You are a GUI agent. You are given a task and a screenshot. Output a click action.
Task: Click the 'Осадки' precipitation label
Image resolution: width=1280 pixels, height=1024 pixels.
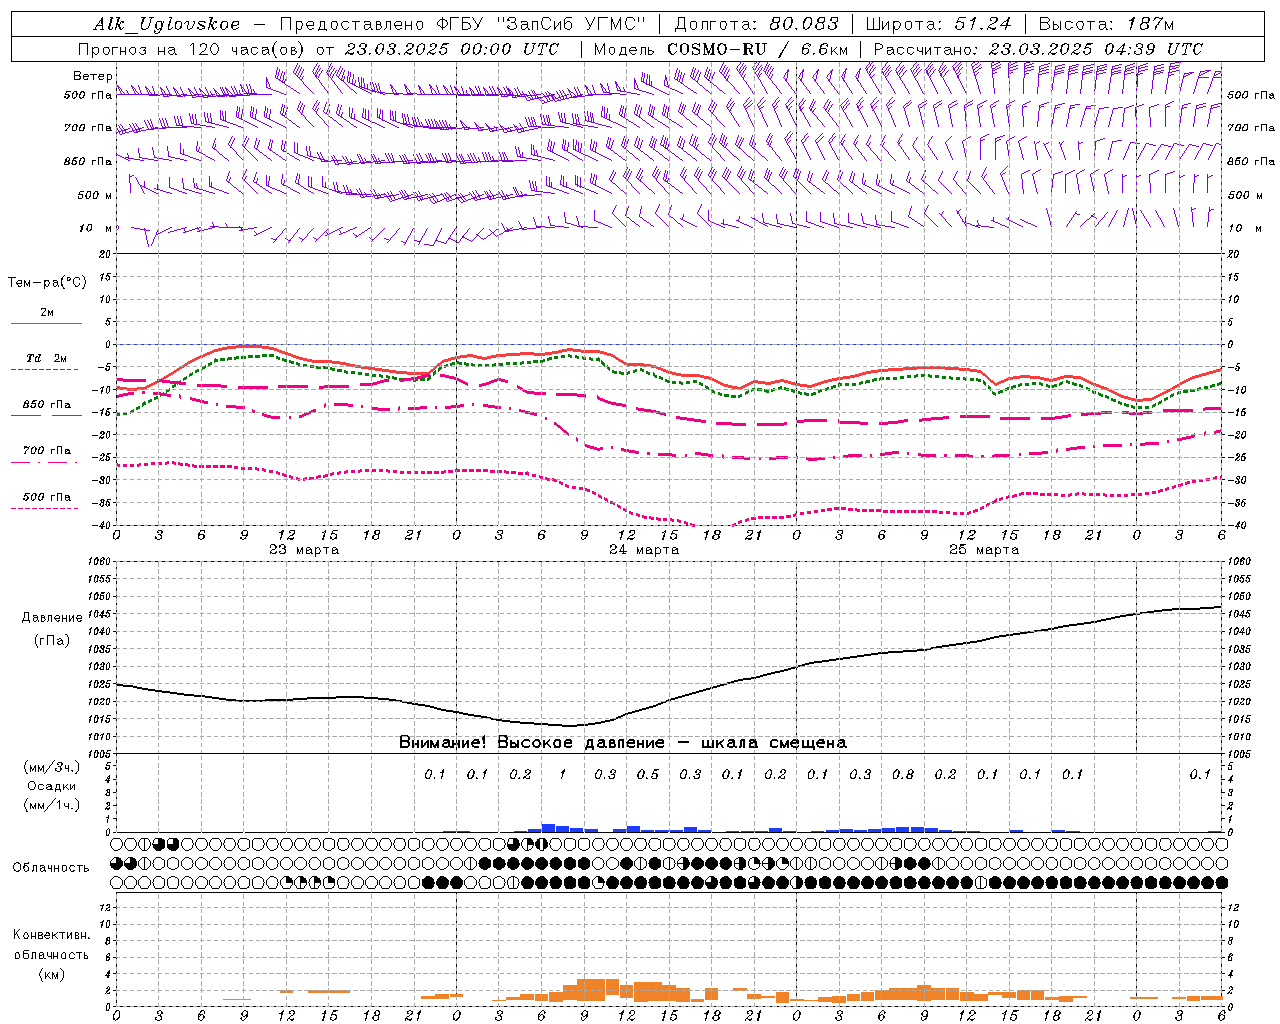pyautogui.click(x=52, y=786)
